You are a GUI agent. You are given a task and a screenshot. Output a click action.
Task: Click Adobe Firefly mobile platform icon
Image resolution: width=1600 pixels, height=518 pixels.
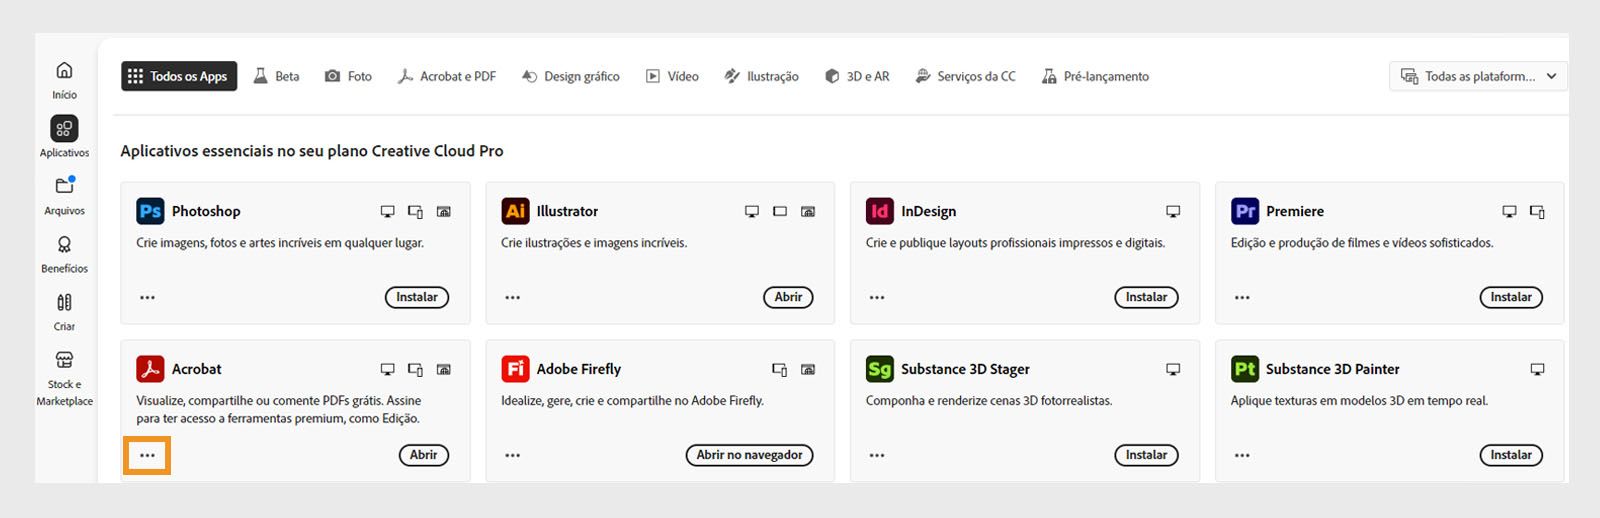pos(780,370)
